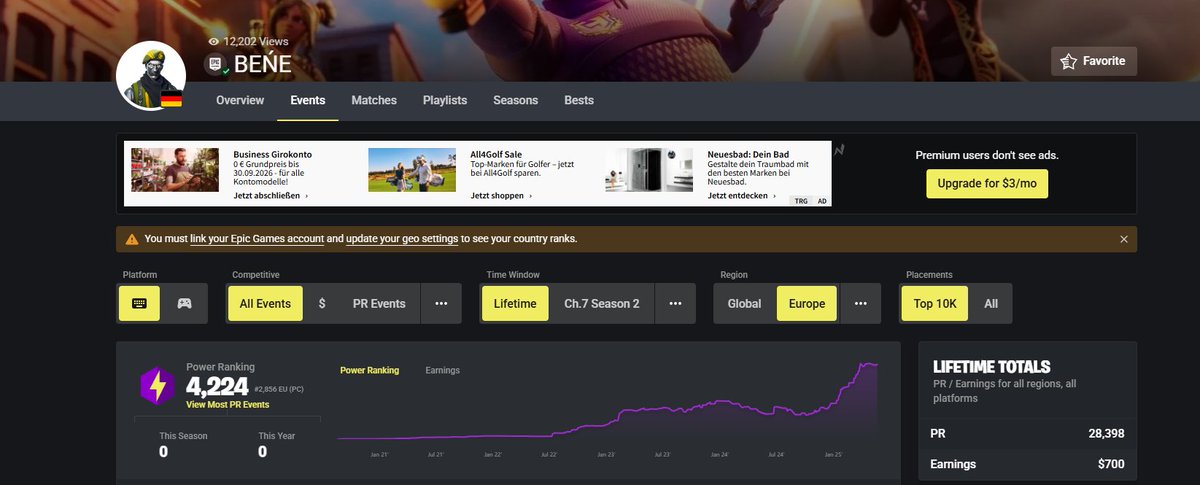1200x485 pixels.
Task: Expand more time window options
Action: (675, 304)
